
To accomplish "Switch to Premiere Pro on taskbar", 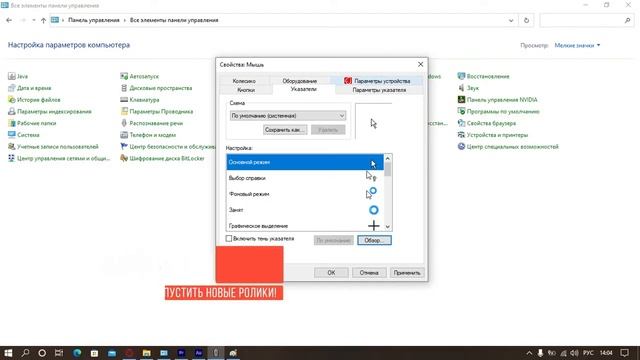I will pyautogui.click(x=181, y=353).
